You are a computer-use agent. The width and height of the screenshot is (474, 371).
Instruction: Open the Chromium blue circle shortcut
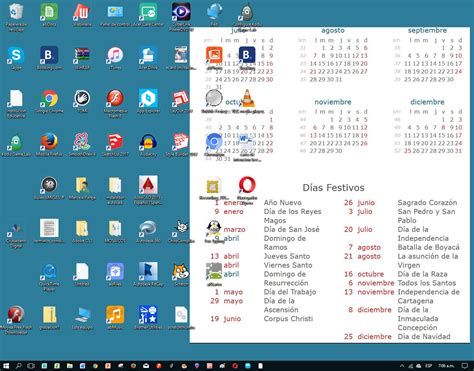(214, 141)
